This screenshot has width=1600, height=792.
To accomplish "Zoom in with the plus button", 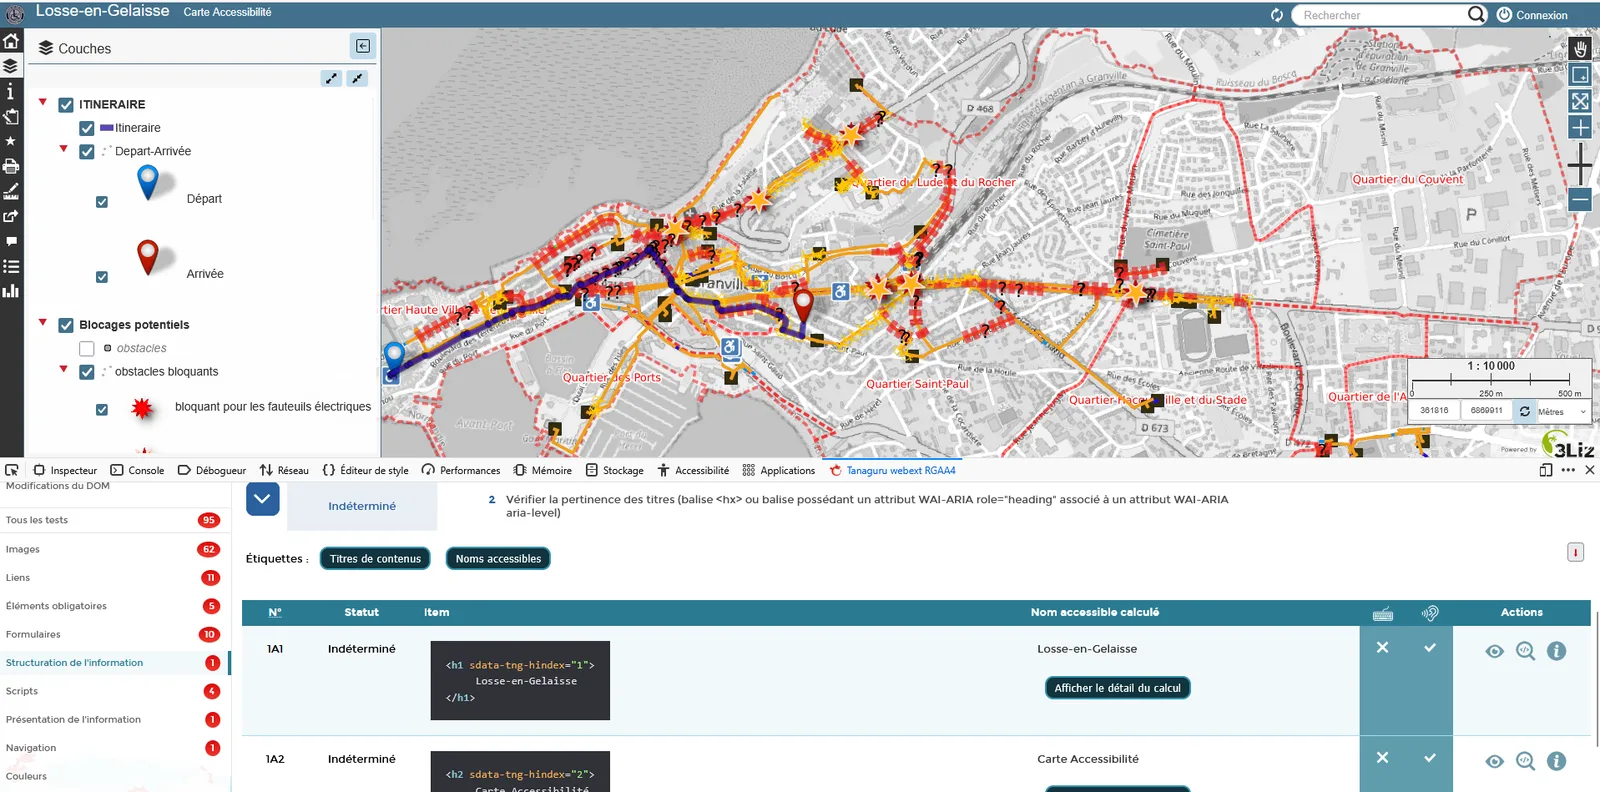I will [1580, 127].
